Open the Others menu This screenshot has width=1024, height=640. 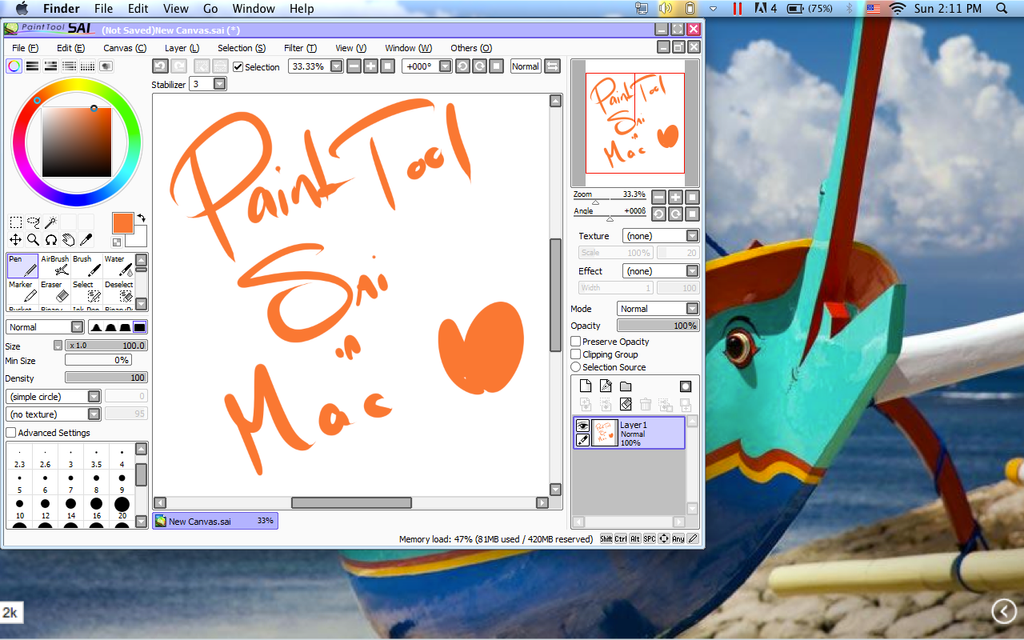471,48
